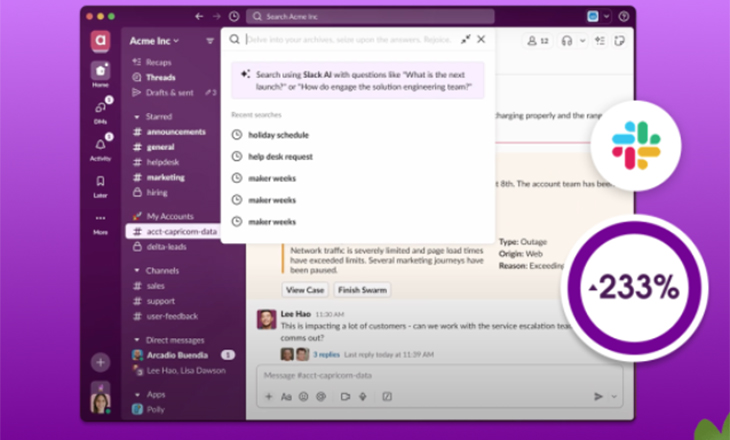Expand the Acme Inc workspace menu
Screen dimensions: 730x440
click(x=154, y=41)
